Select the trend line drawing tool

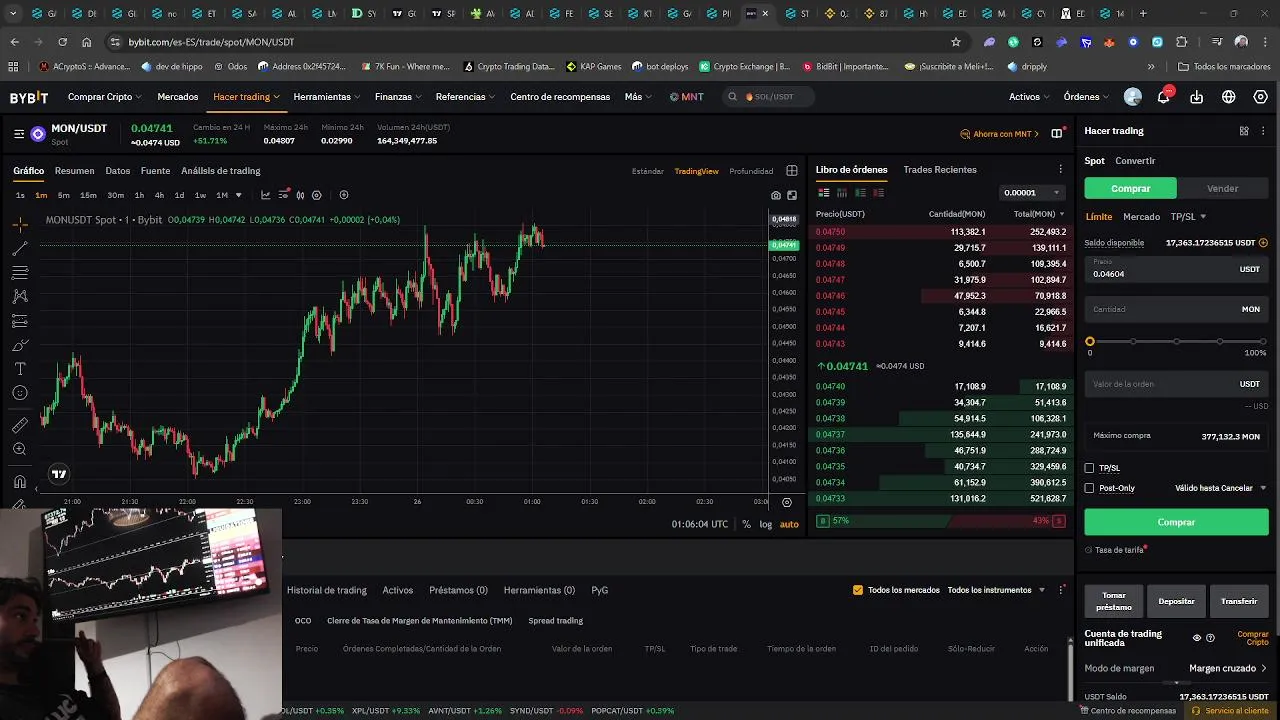coord(20,248)
